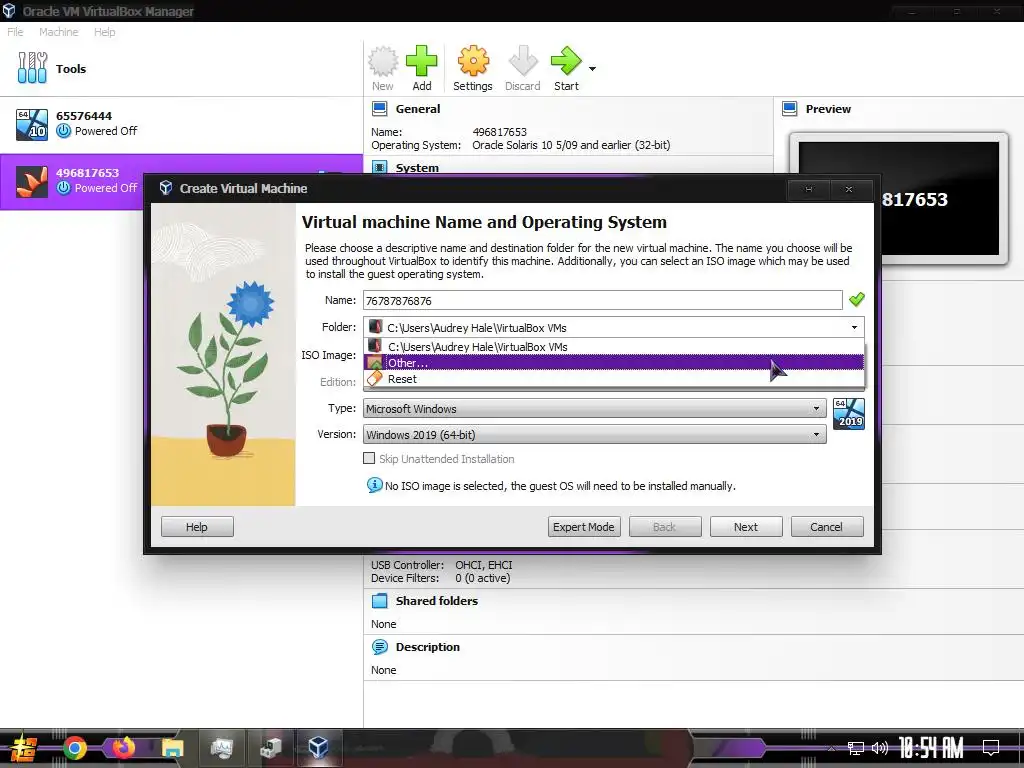Click the Preview section icon

tap(790, 109)
